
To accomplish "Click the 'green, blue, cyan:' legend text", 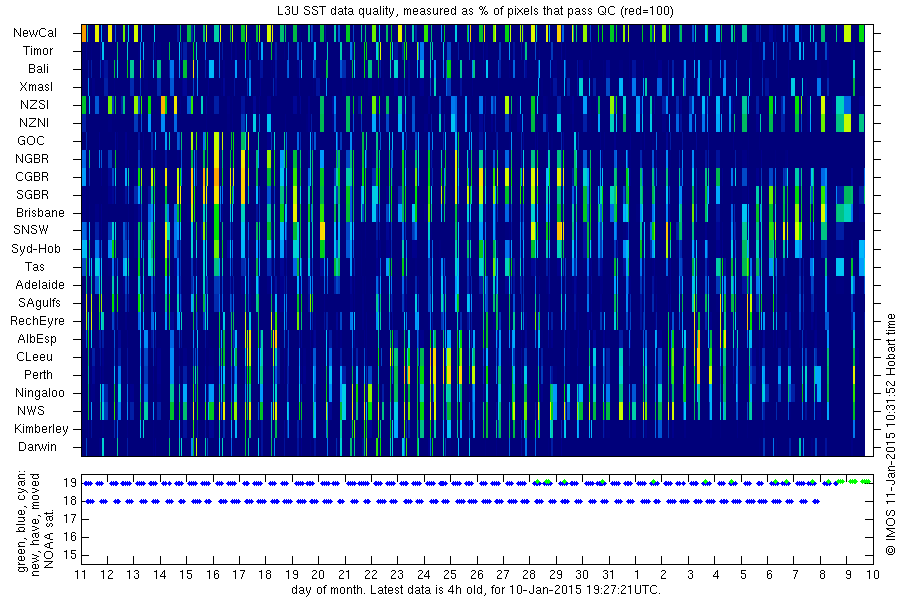I will tap(22, 522).
